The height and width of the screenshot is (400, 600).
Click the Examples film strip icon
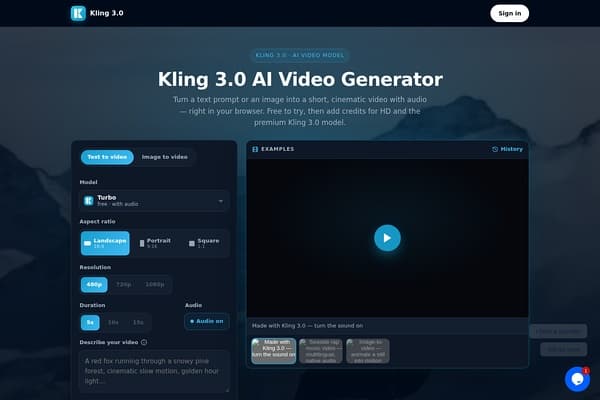(x=255, y=149)
